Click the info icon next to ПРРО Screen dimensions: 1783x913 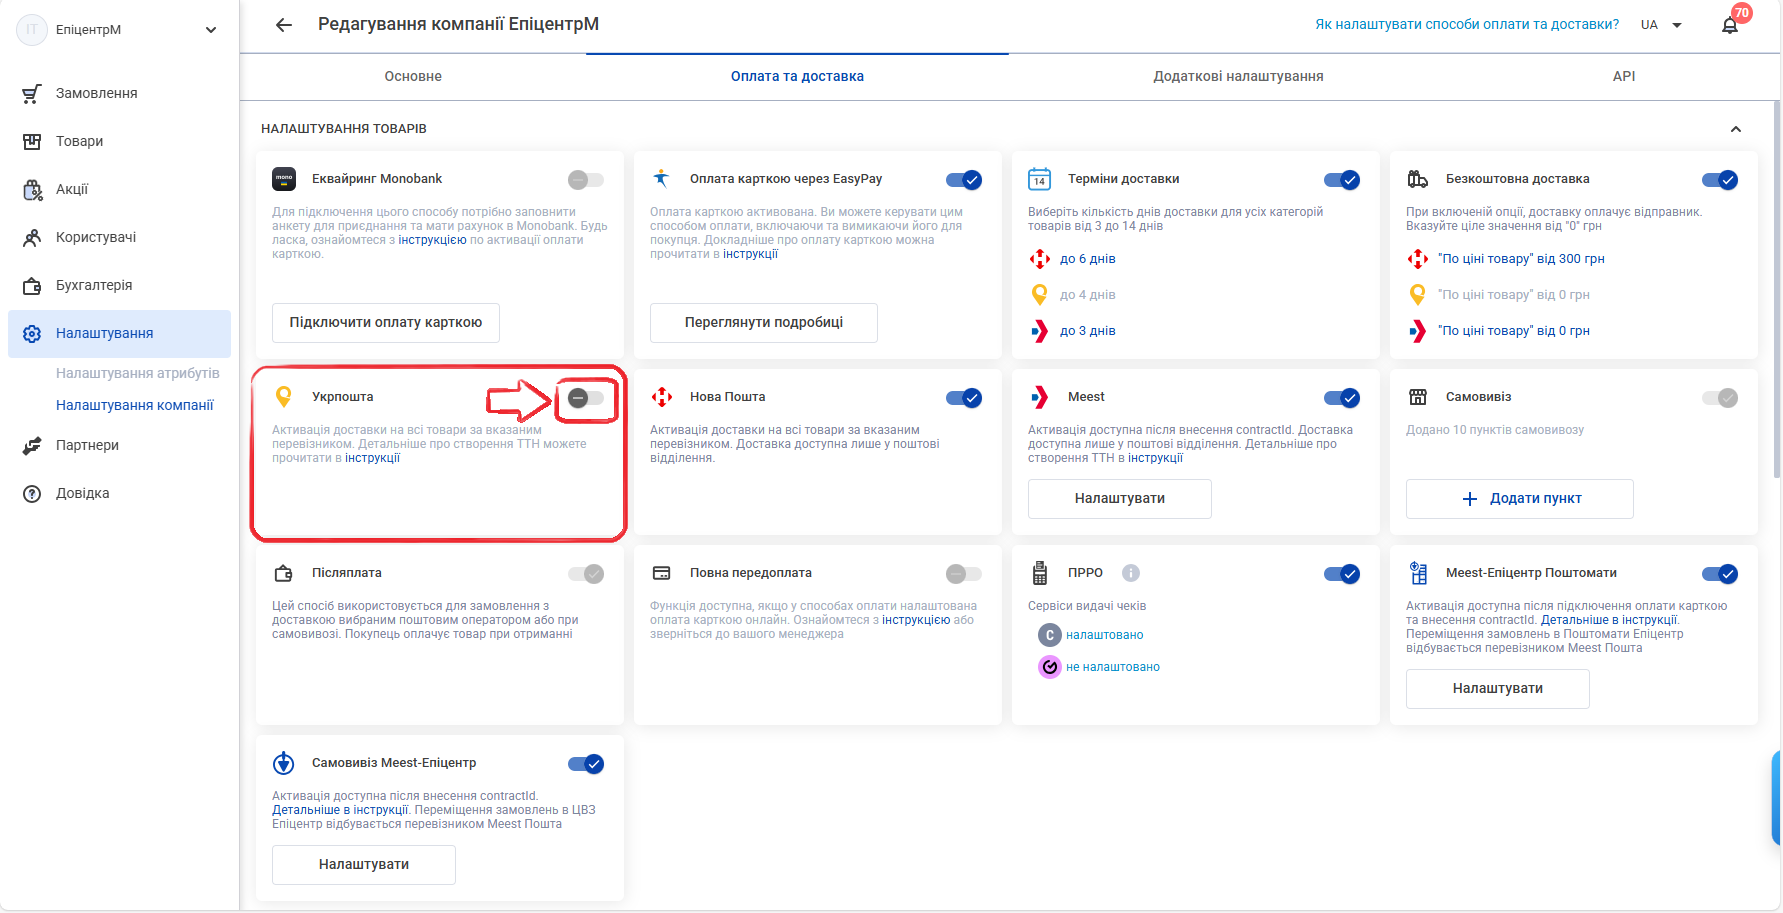point(1131,573)
